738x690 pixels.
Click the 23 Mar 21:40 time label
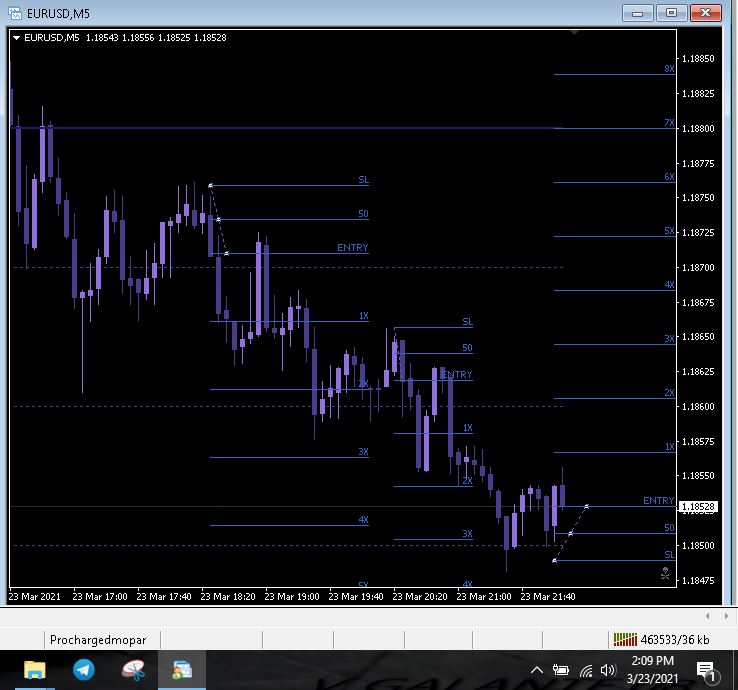pos(548,596)
